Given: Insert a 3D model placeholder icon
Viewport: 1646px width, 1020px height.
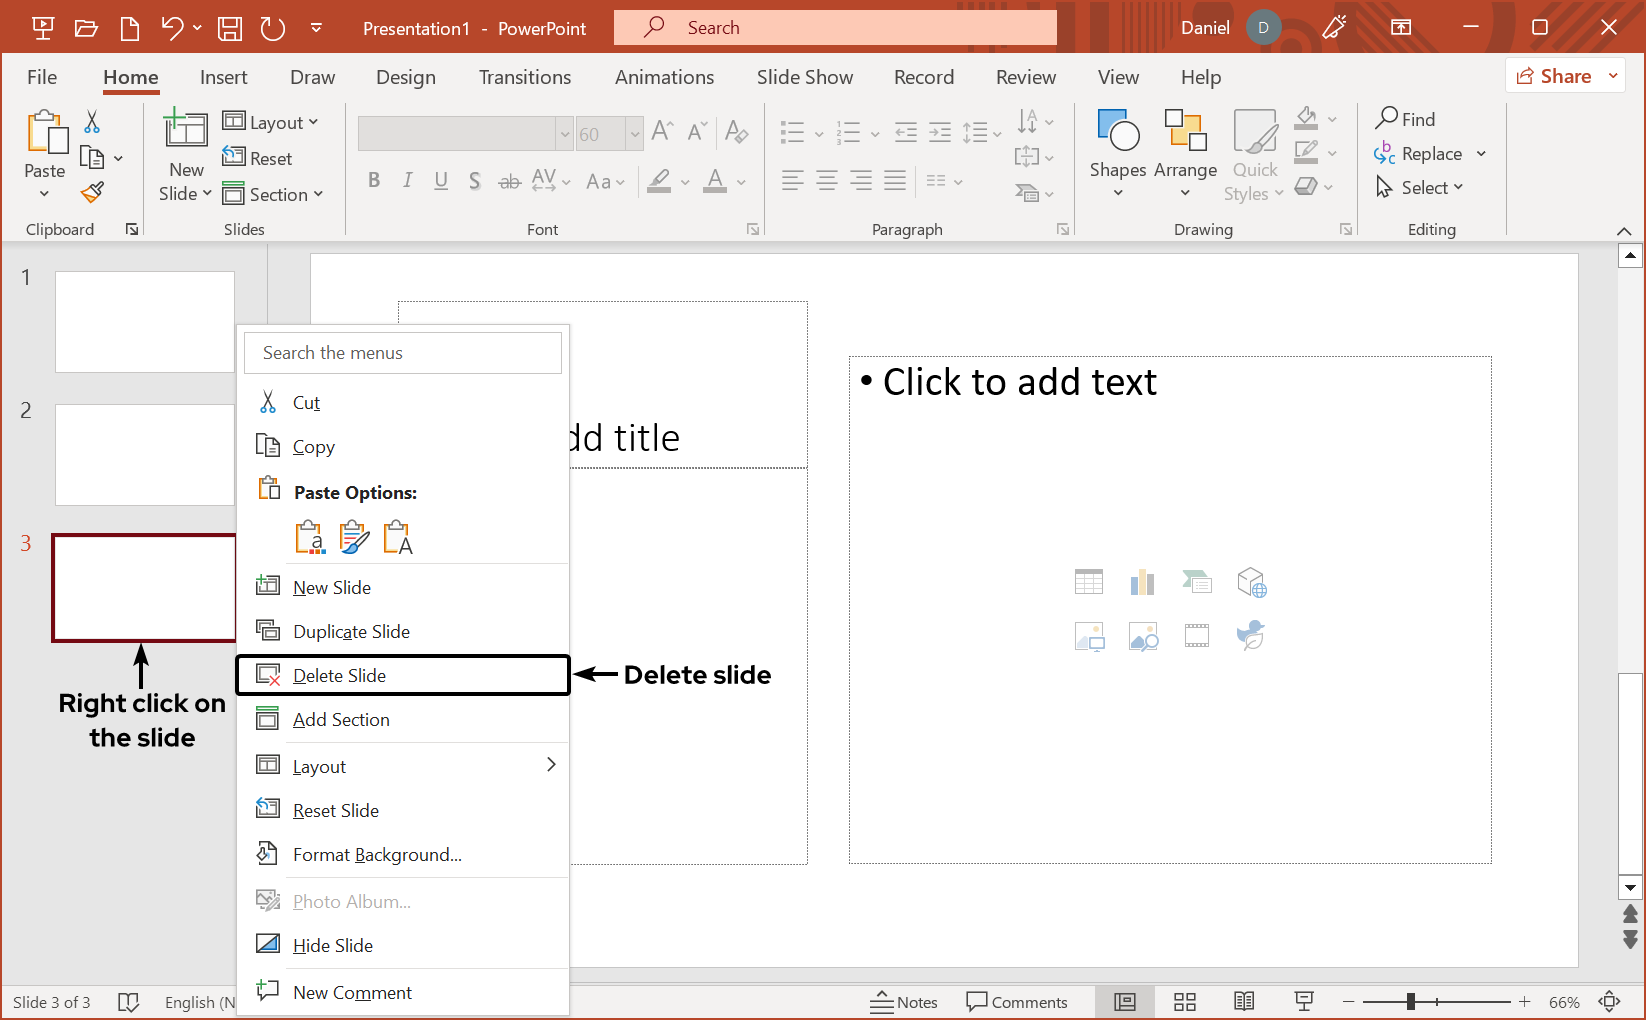Looking at the screenshot, I should [1251, 581].
